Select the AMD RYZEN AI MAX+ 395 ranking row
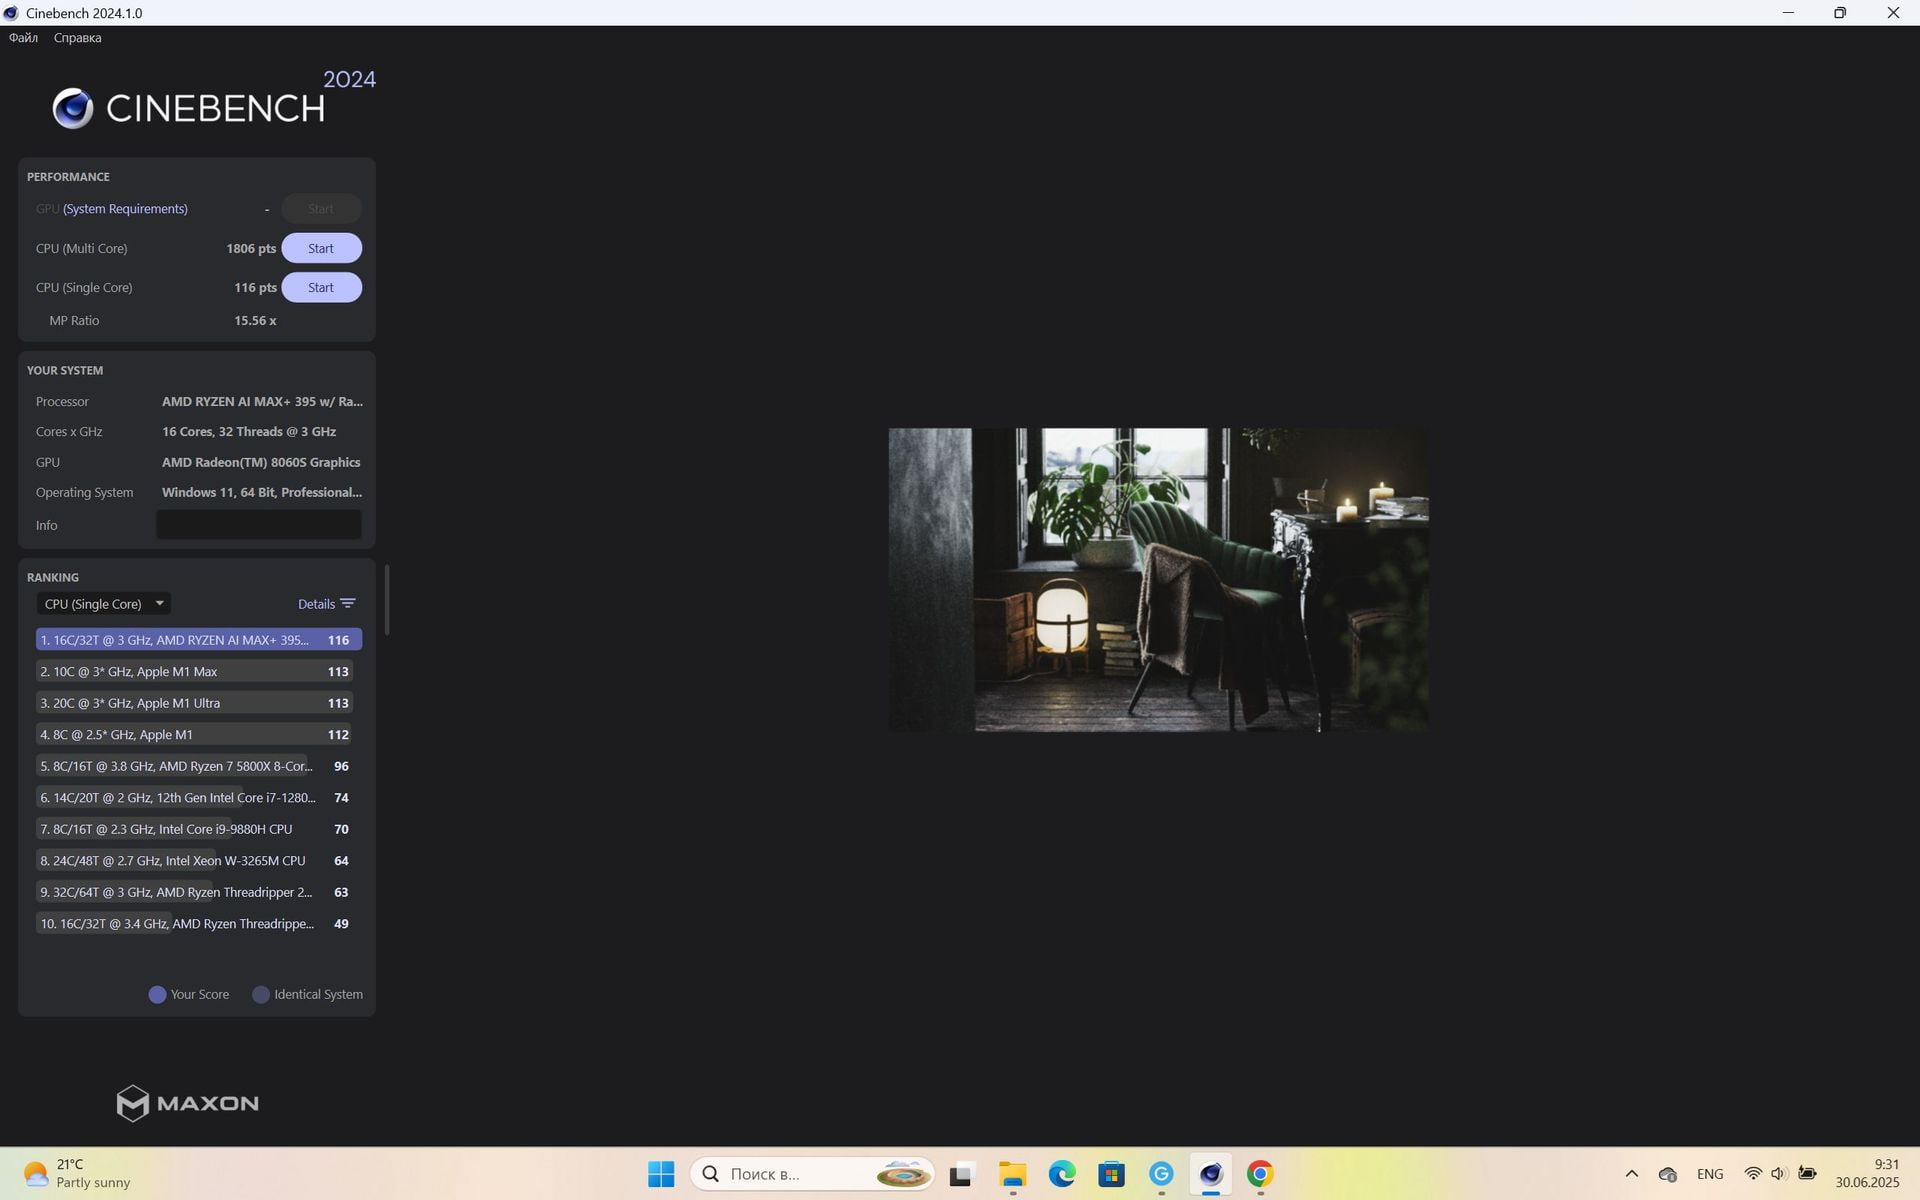 coord(198,640)
